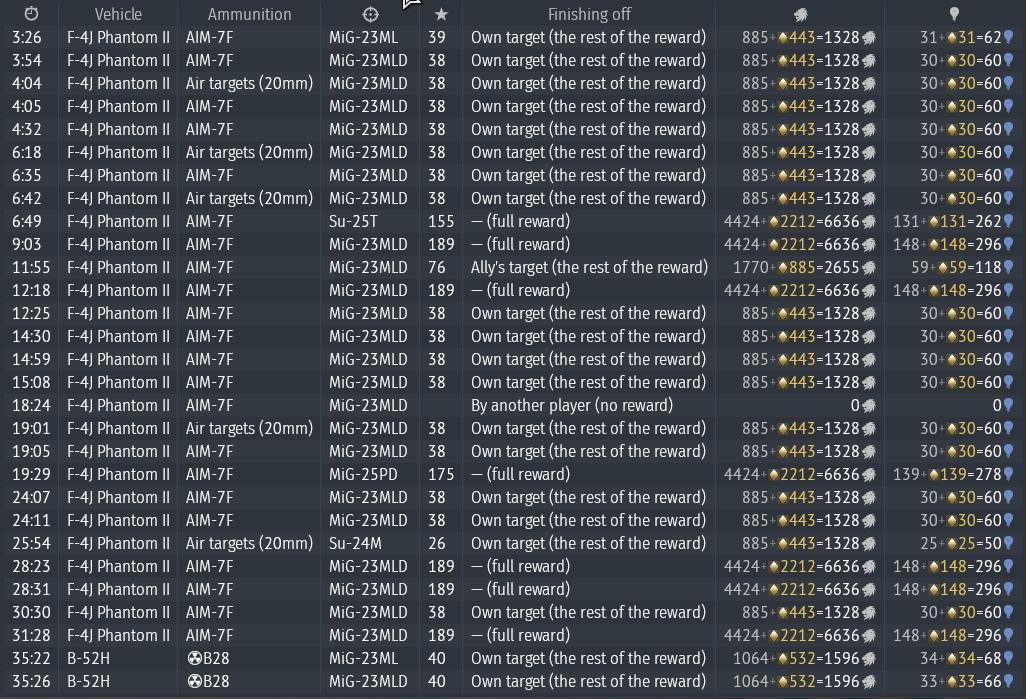
Task: Sort by the Ammunition column header
Action: pyautogui.click(x=249, y=14)
